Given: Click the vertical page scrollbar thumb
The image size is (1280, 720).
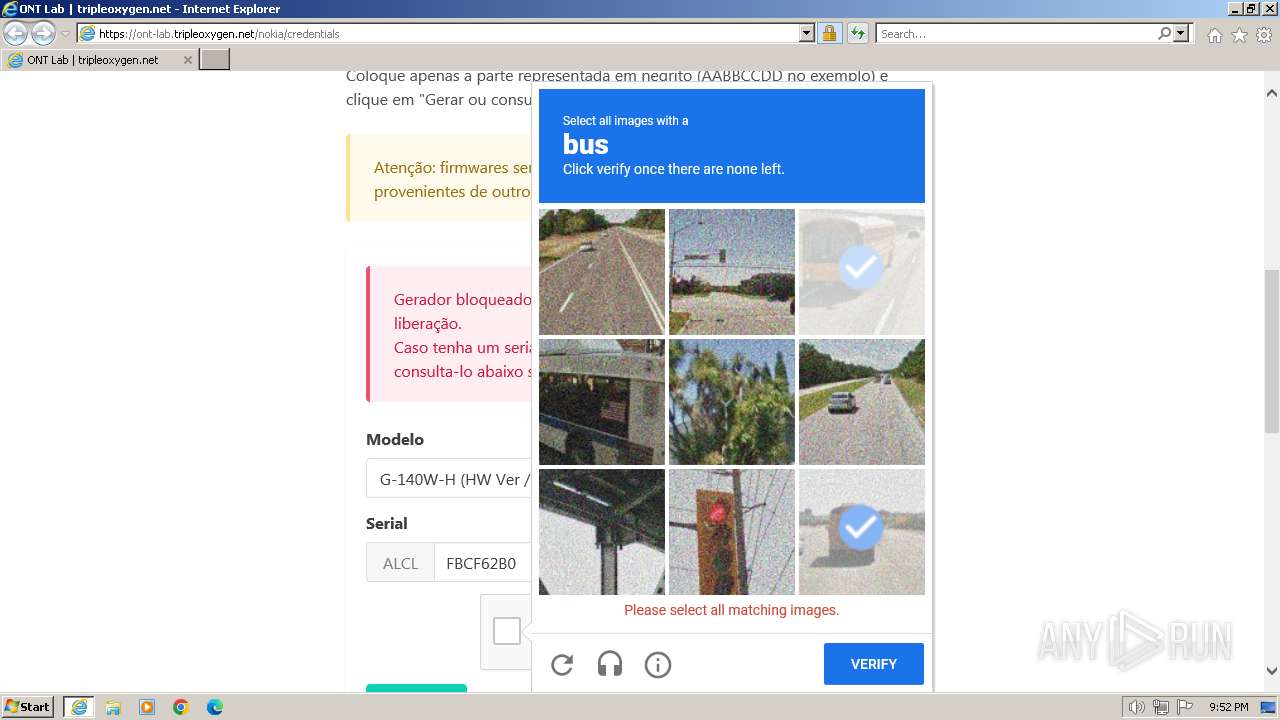Looking at the screenshot, I should tap(1272, 351).
